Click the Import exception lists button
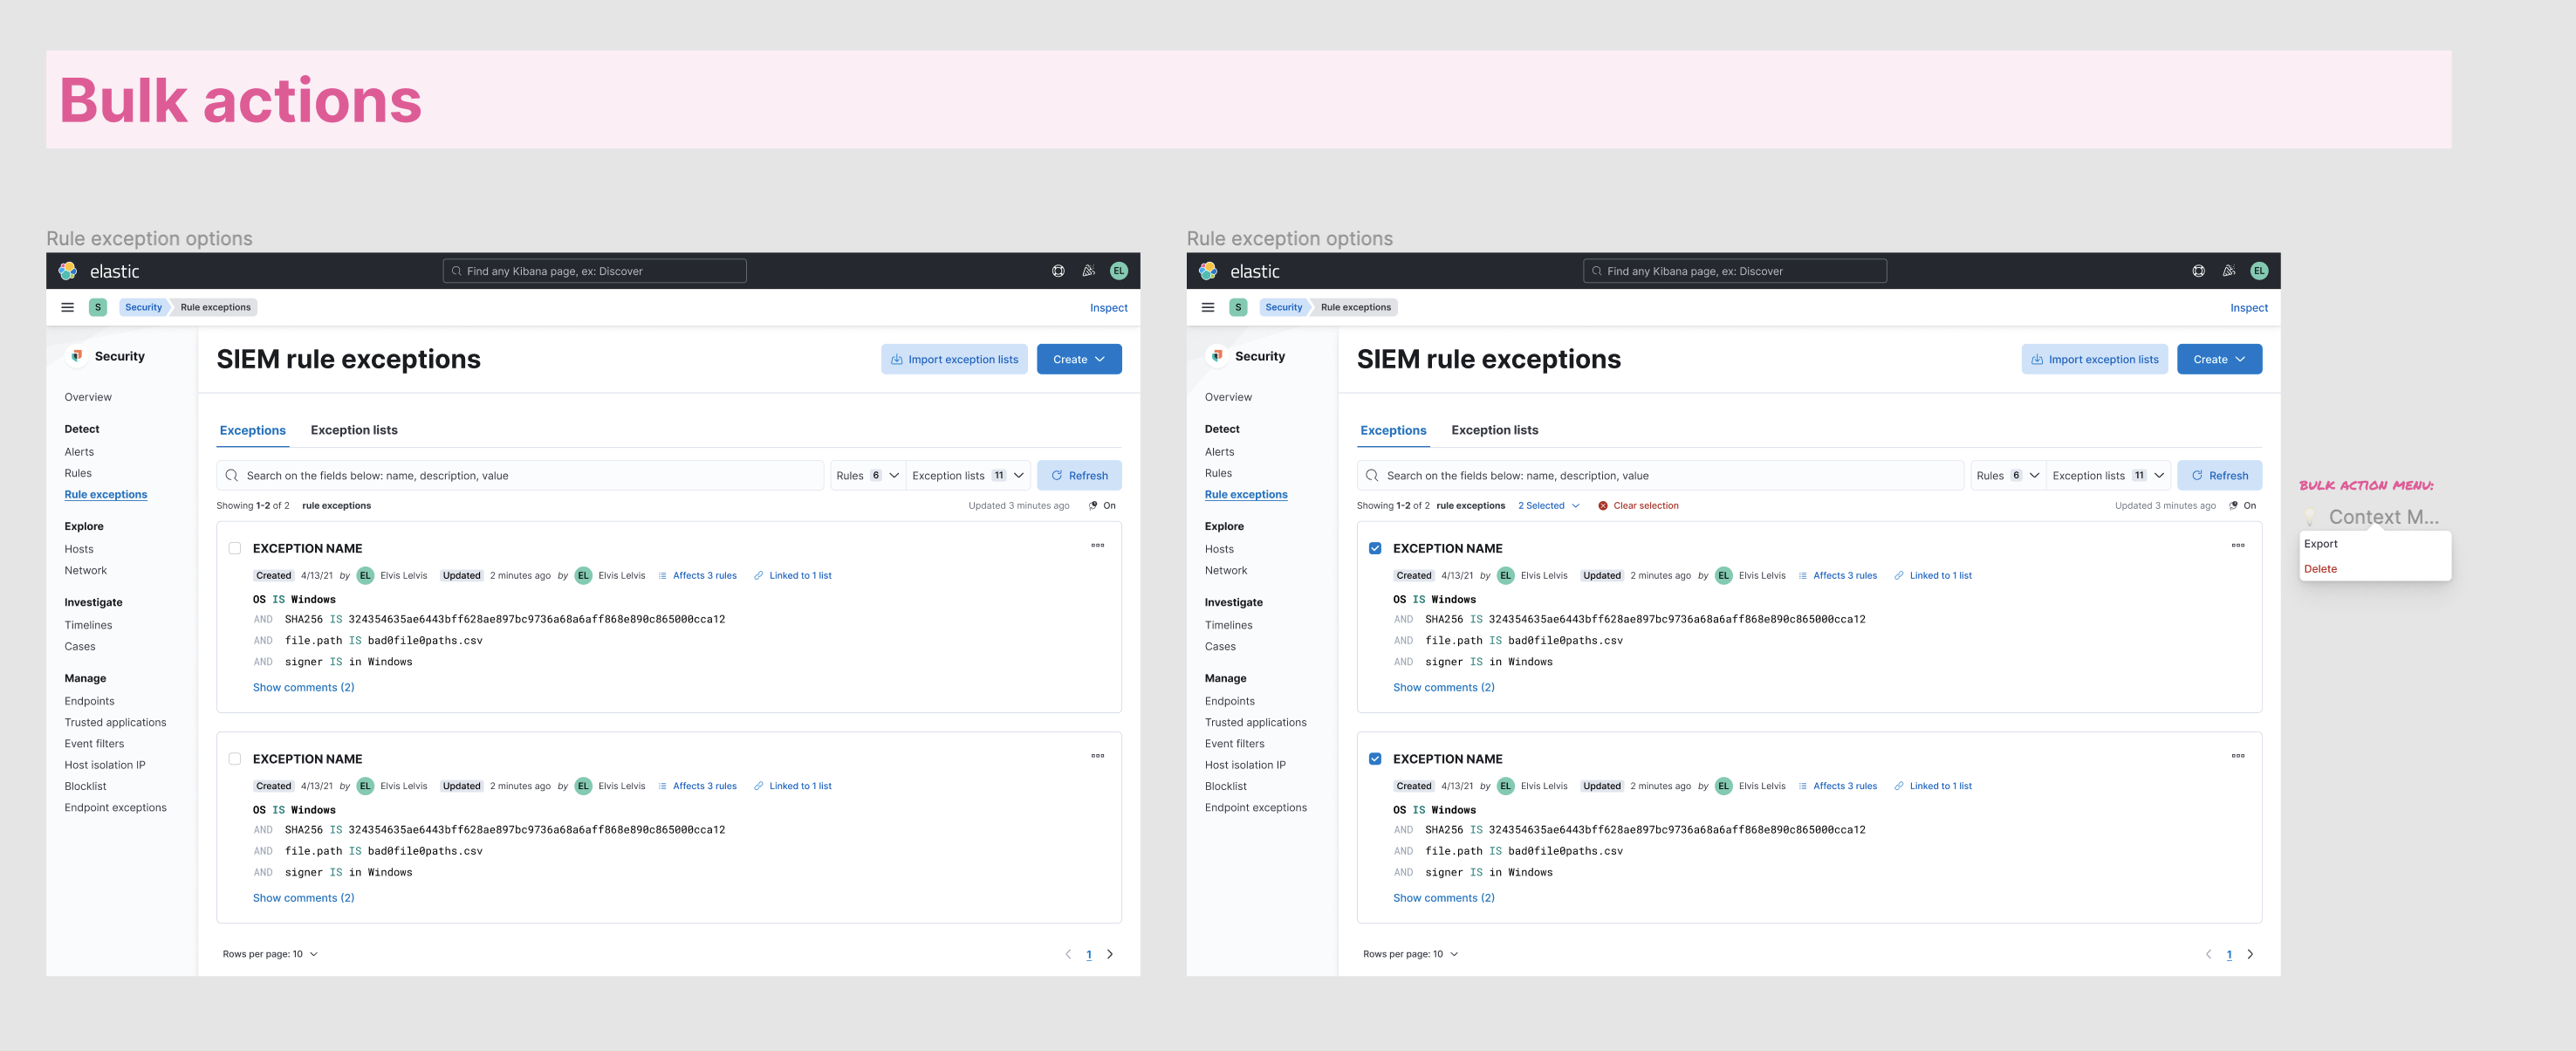2576x1051 pixels. 954,358
